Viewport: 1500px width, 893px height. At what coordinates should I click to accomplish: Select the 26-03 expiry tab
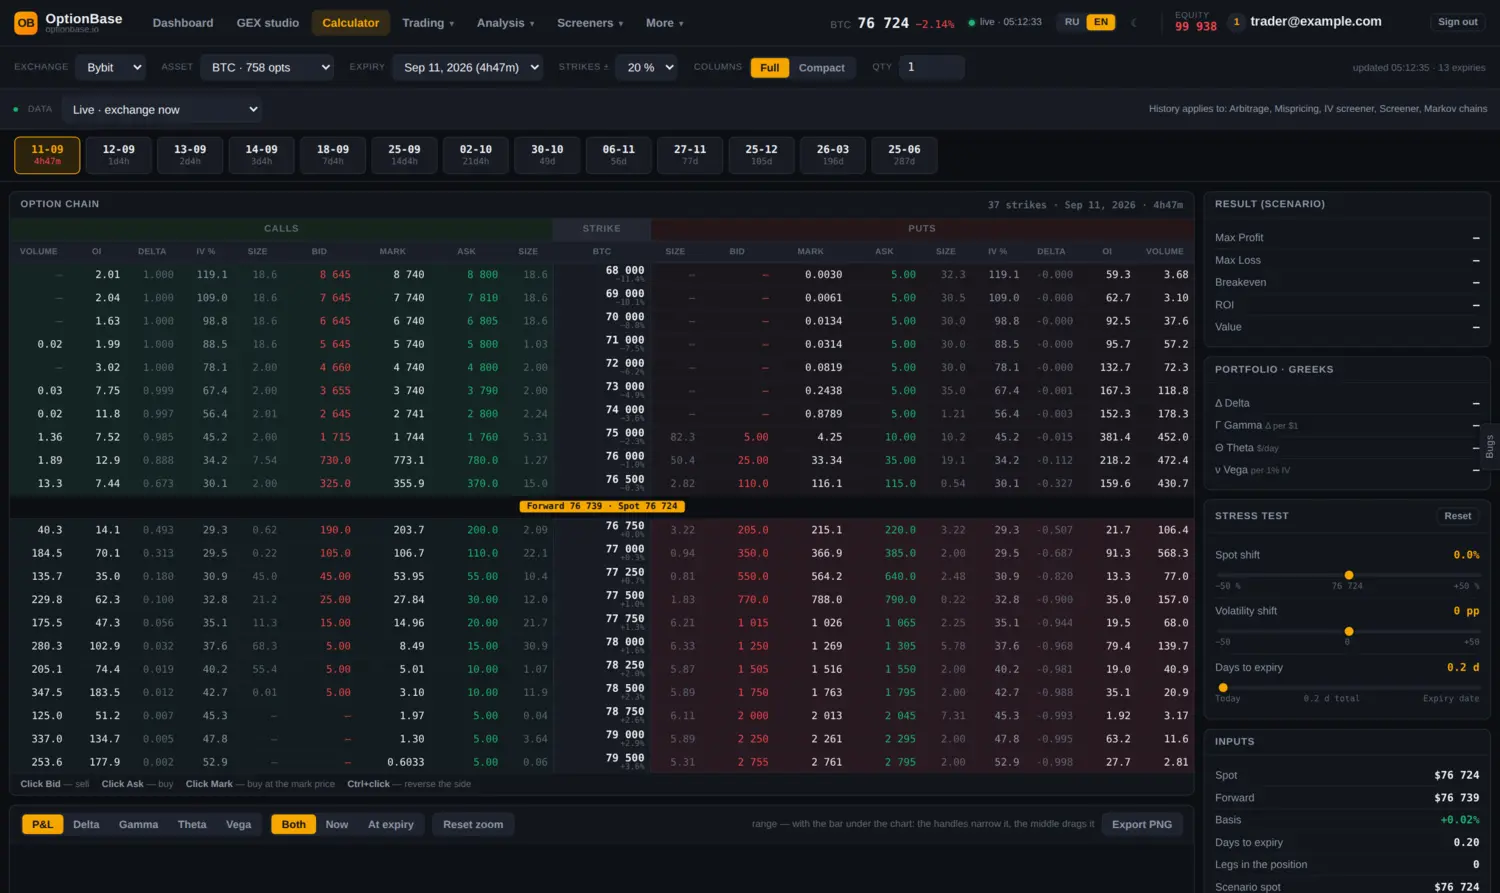pyautogui.click(x=833, y=155)
